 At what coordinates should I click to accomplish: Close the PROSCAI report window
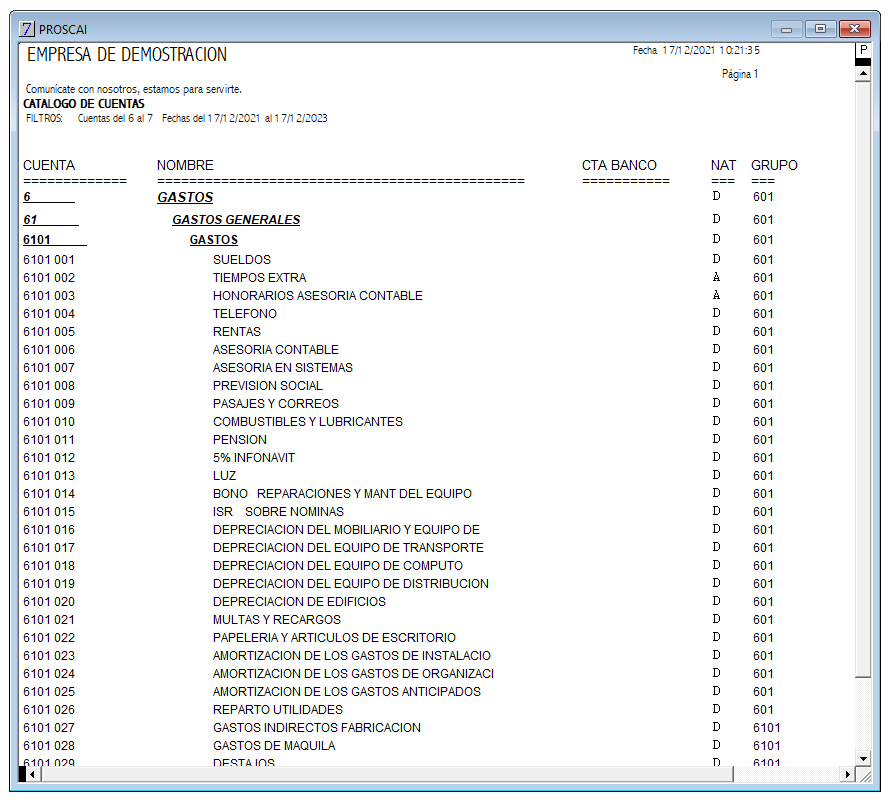(855, 28)
